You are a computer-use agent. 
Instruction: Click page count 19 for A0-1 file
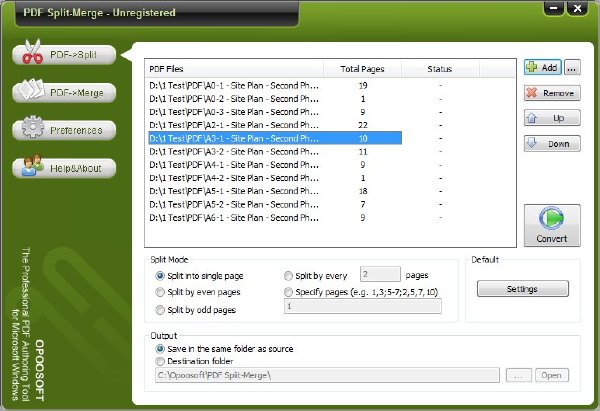coord(363,86)
